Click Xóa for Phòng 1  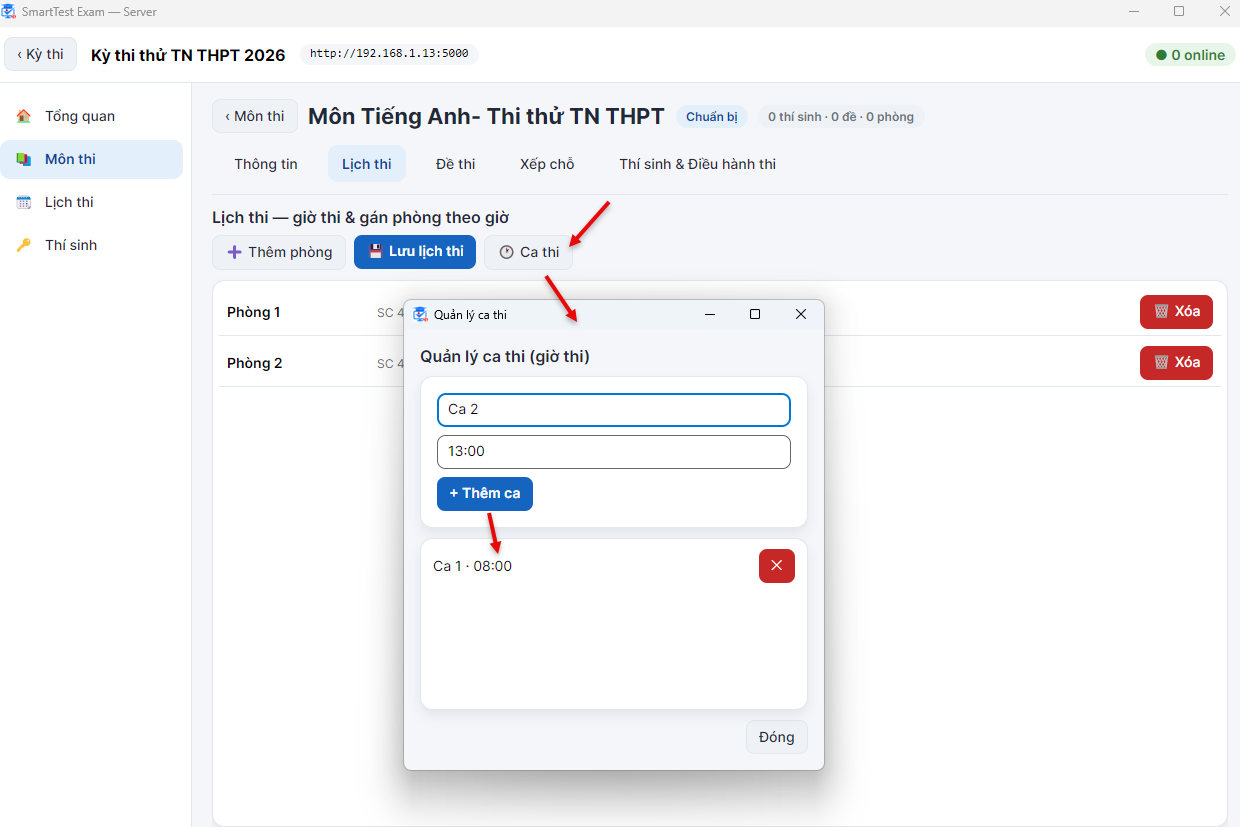point(1176,311)
